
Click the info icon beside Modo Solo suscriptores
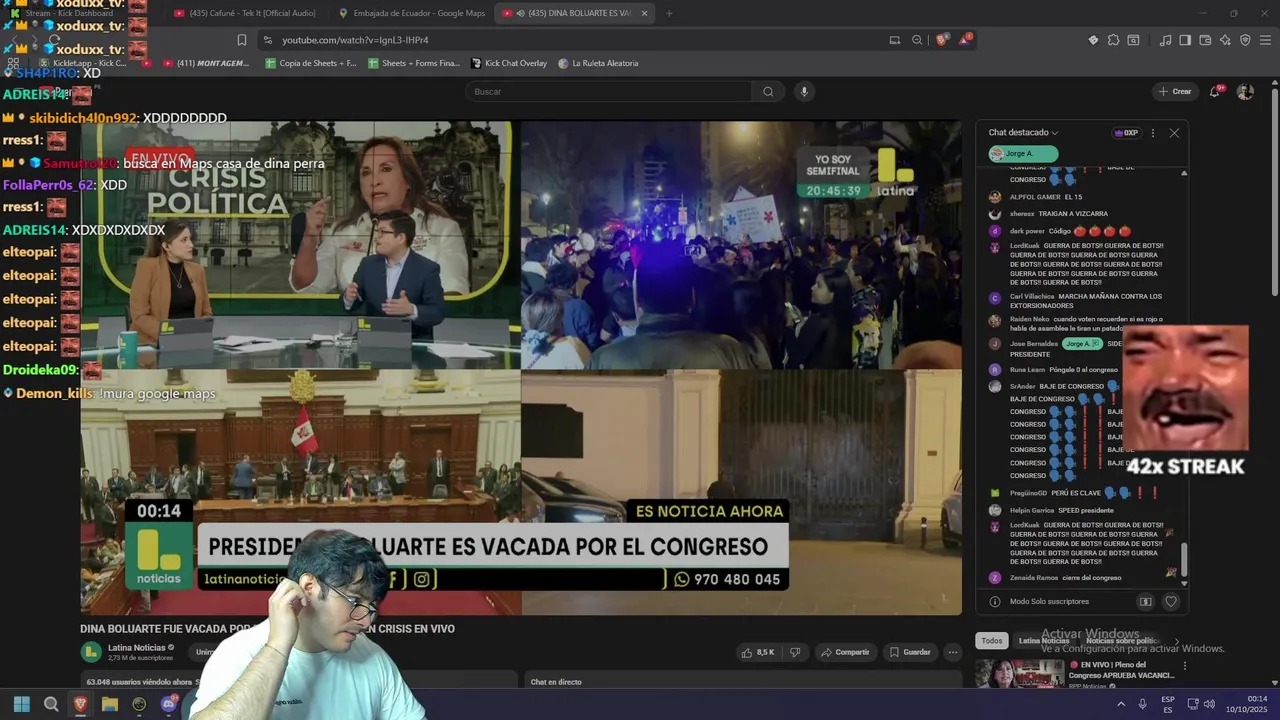(995, 601)
